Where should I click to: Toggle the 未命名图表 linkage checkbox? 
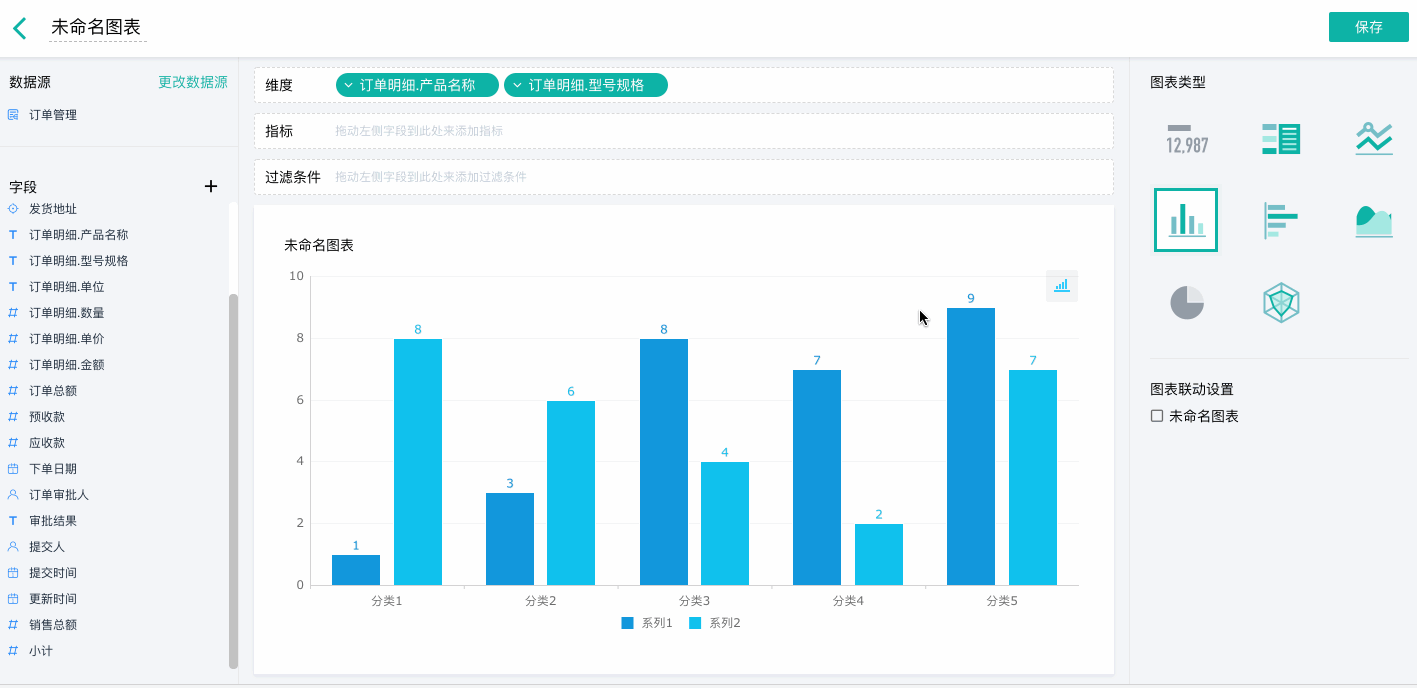(1157, 416)
